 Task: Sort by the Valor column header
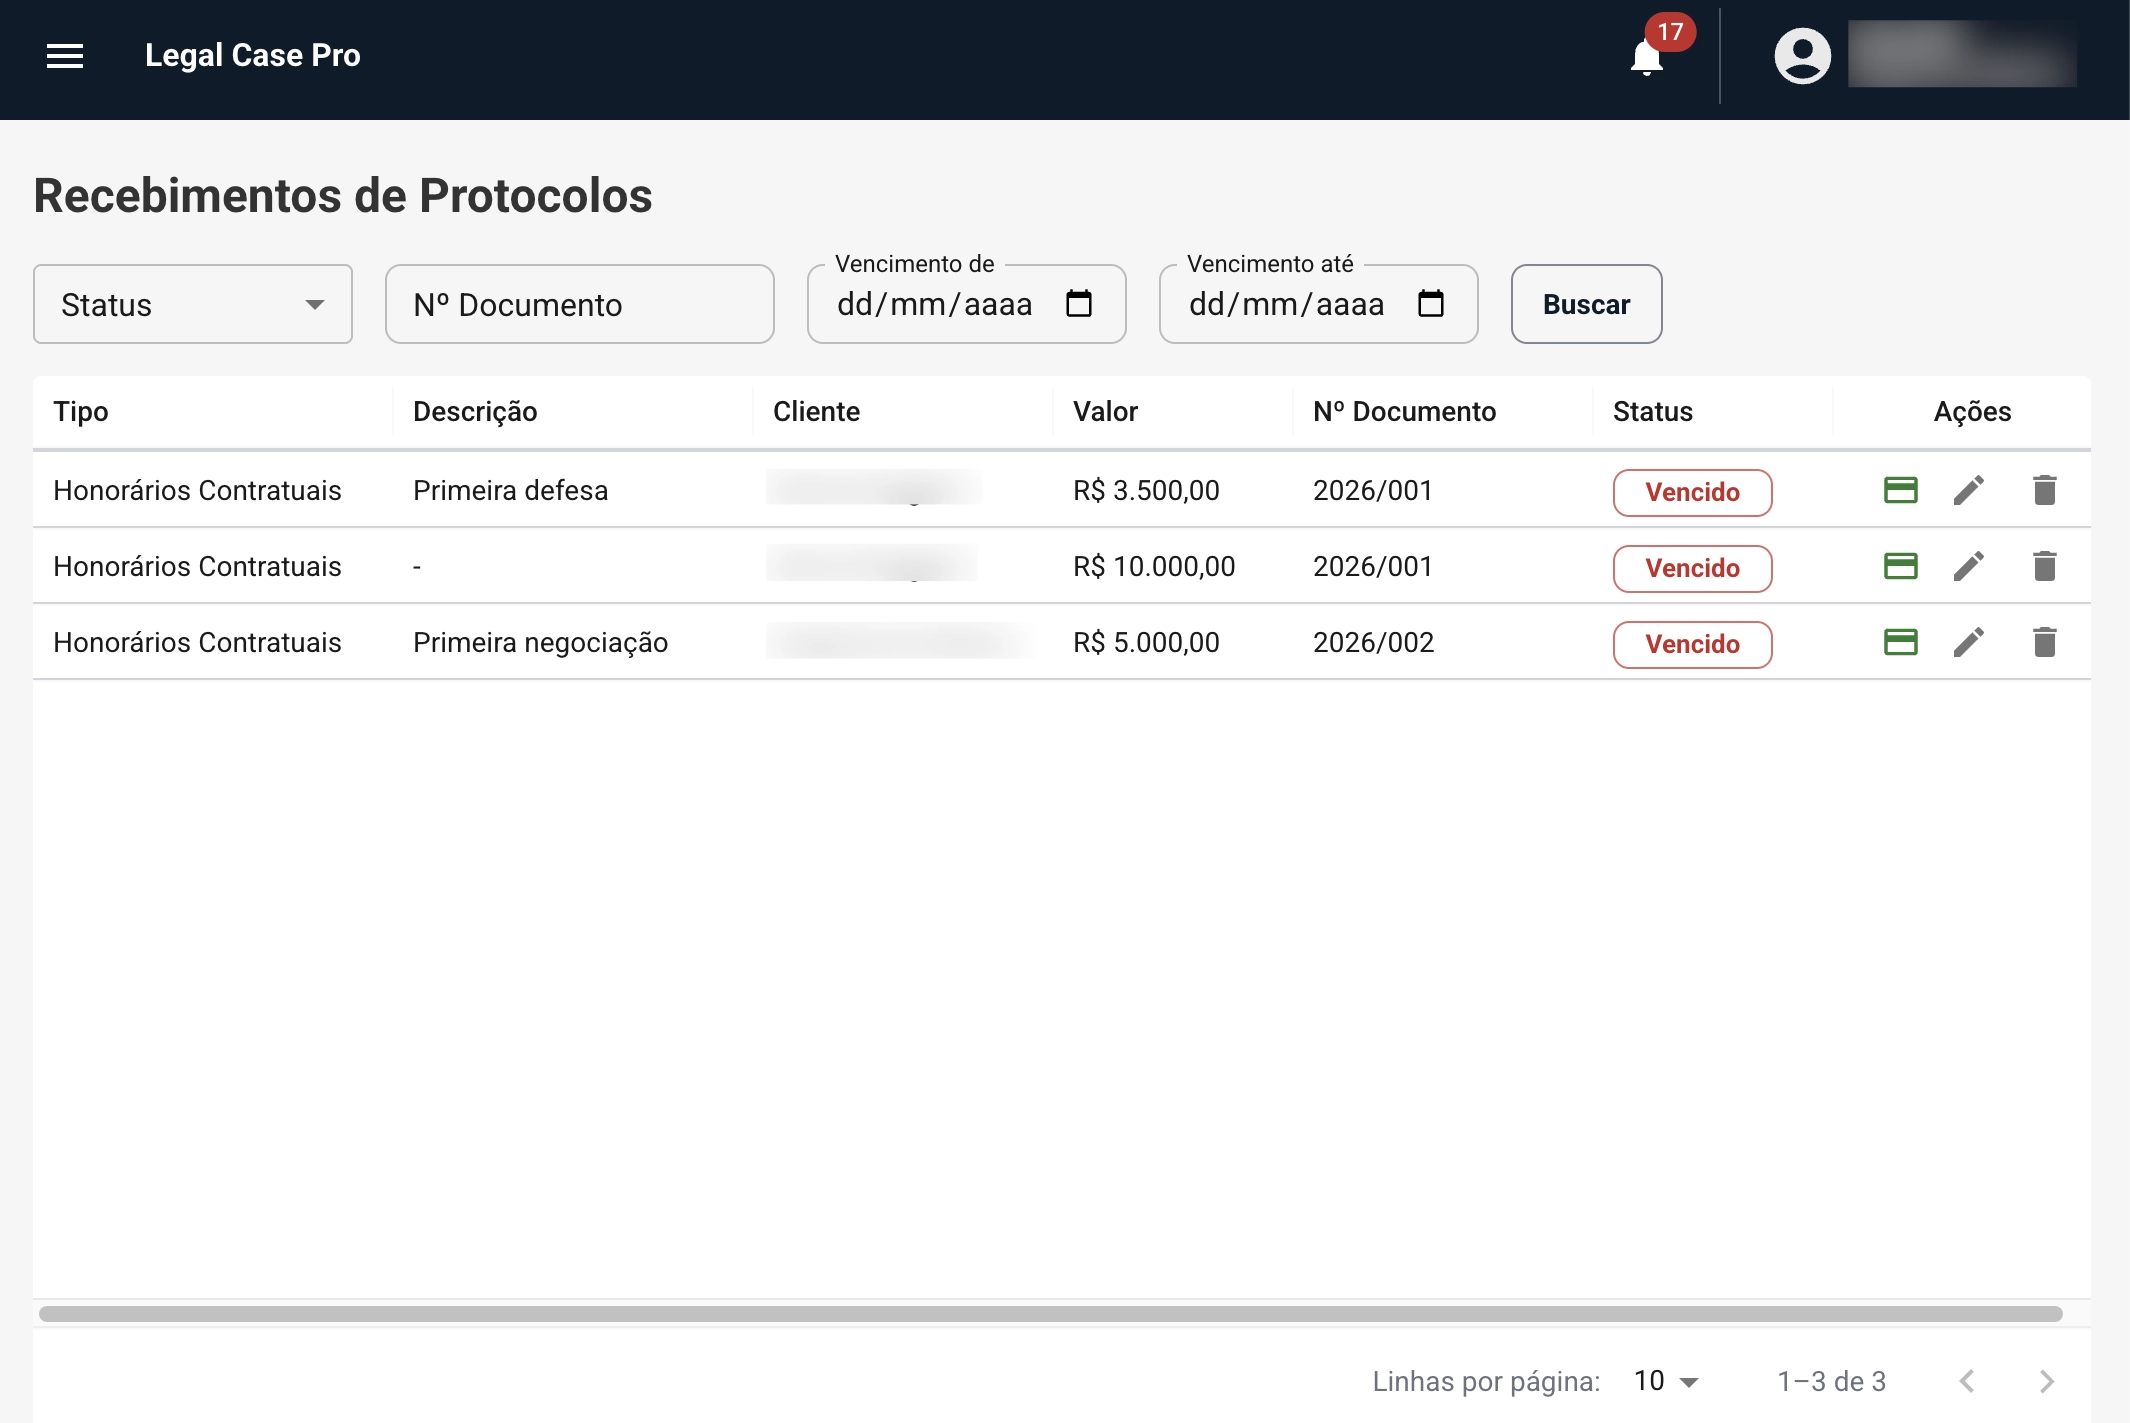coord(1105,412)
